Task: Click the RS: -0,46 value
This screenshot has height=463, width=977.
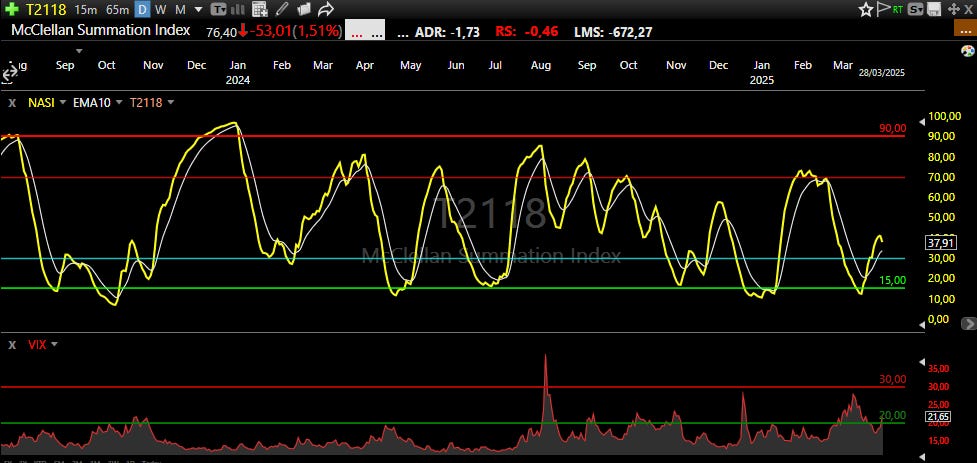Action: click(527, 32)
